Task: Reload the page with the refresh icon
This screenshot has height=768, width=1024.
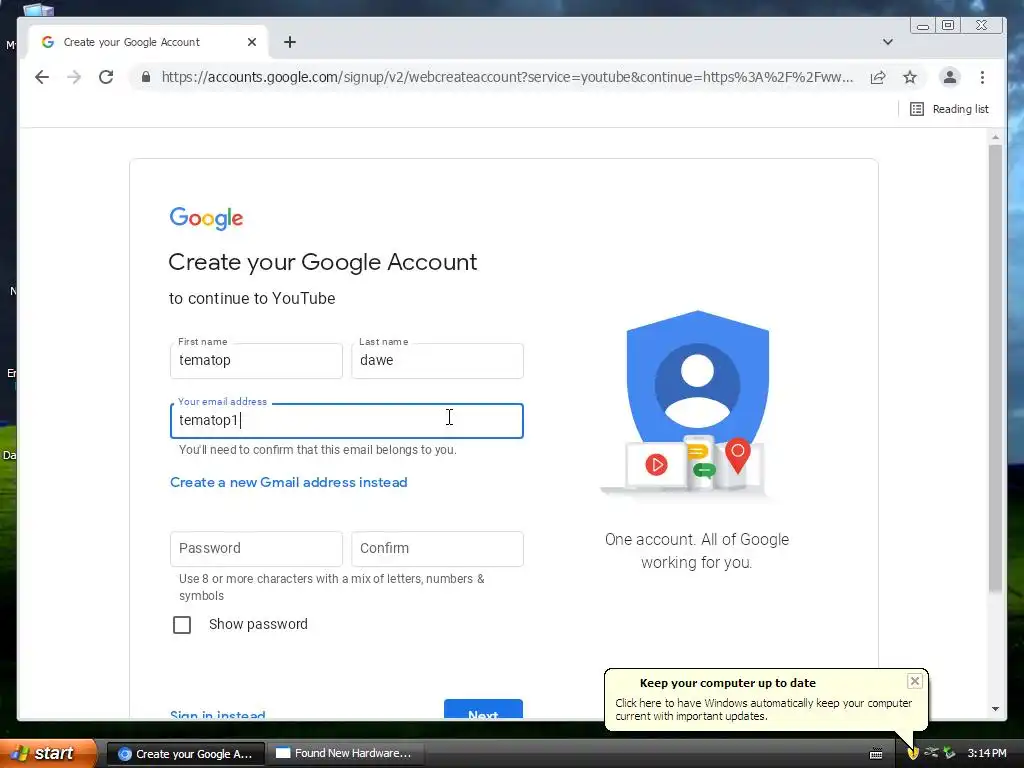Action: point(106,77)
